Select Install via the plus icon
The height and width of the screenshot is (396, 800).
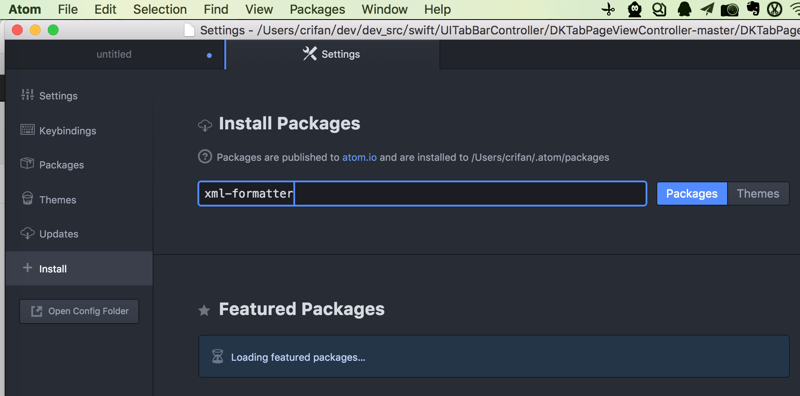pos(27,268)
